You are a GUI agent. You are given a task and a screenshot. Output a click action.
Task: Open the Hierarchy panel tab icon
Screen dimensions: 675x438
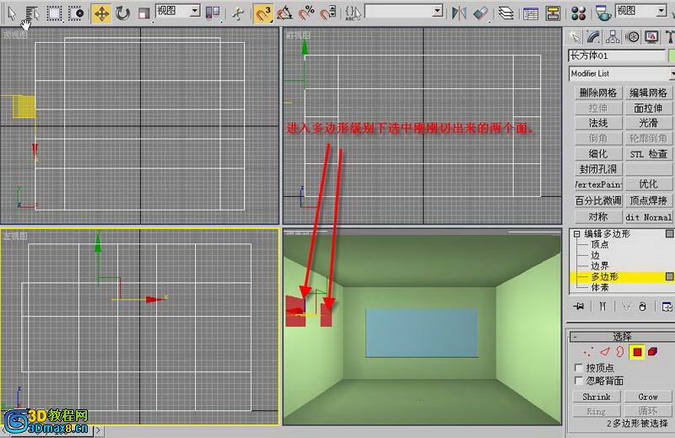tap(613, 37)
